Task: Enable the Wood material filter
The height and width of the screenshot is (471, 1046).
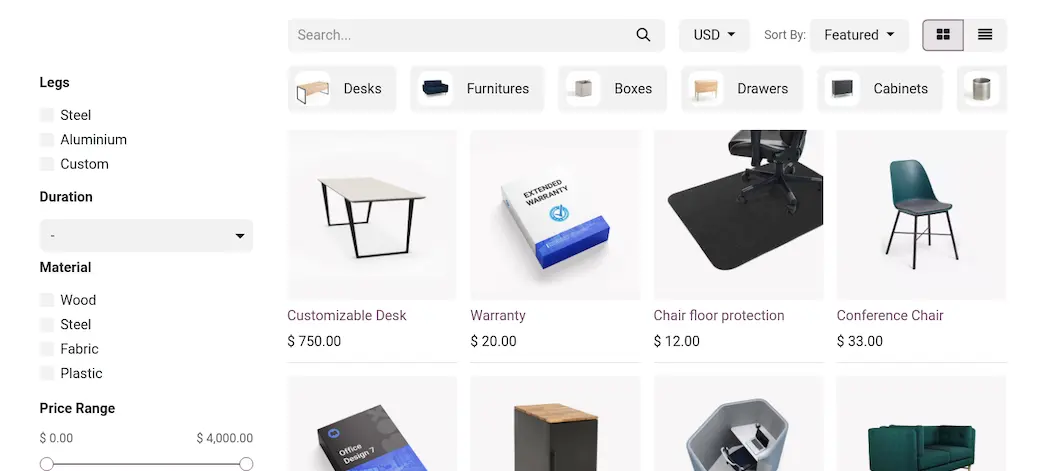Action: [x=47, y=300]
